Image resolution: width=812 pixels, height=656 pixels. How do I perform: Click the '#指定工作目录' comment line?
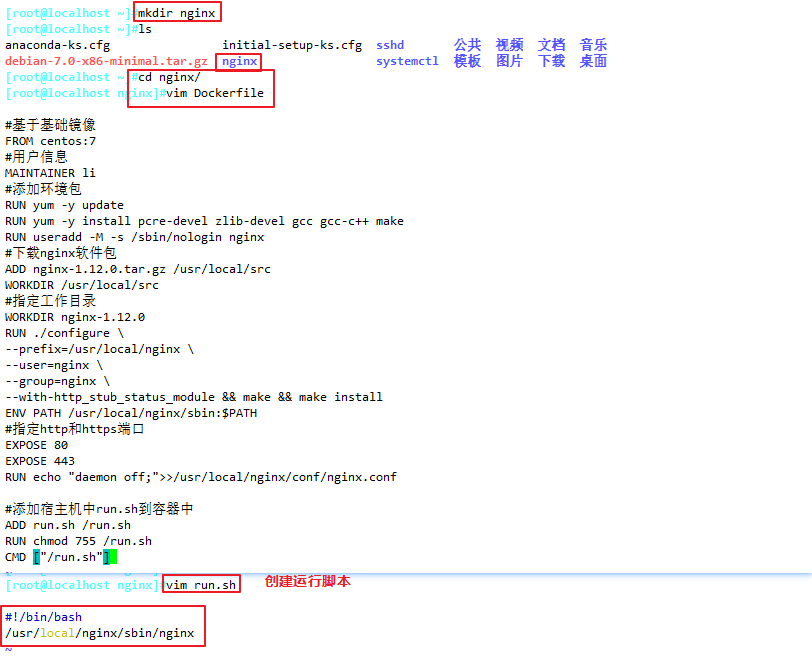coord(50,301)
